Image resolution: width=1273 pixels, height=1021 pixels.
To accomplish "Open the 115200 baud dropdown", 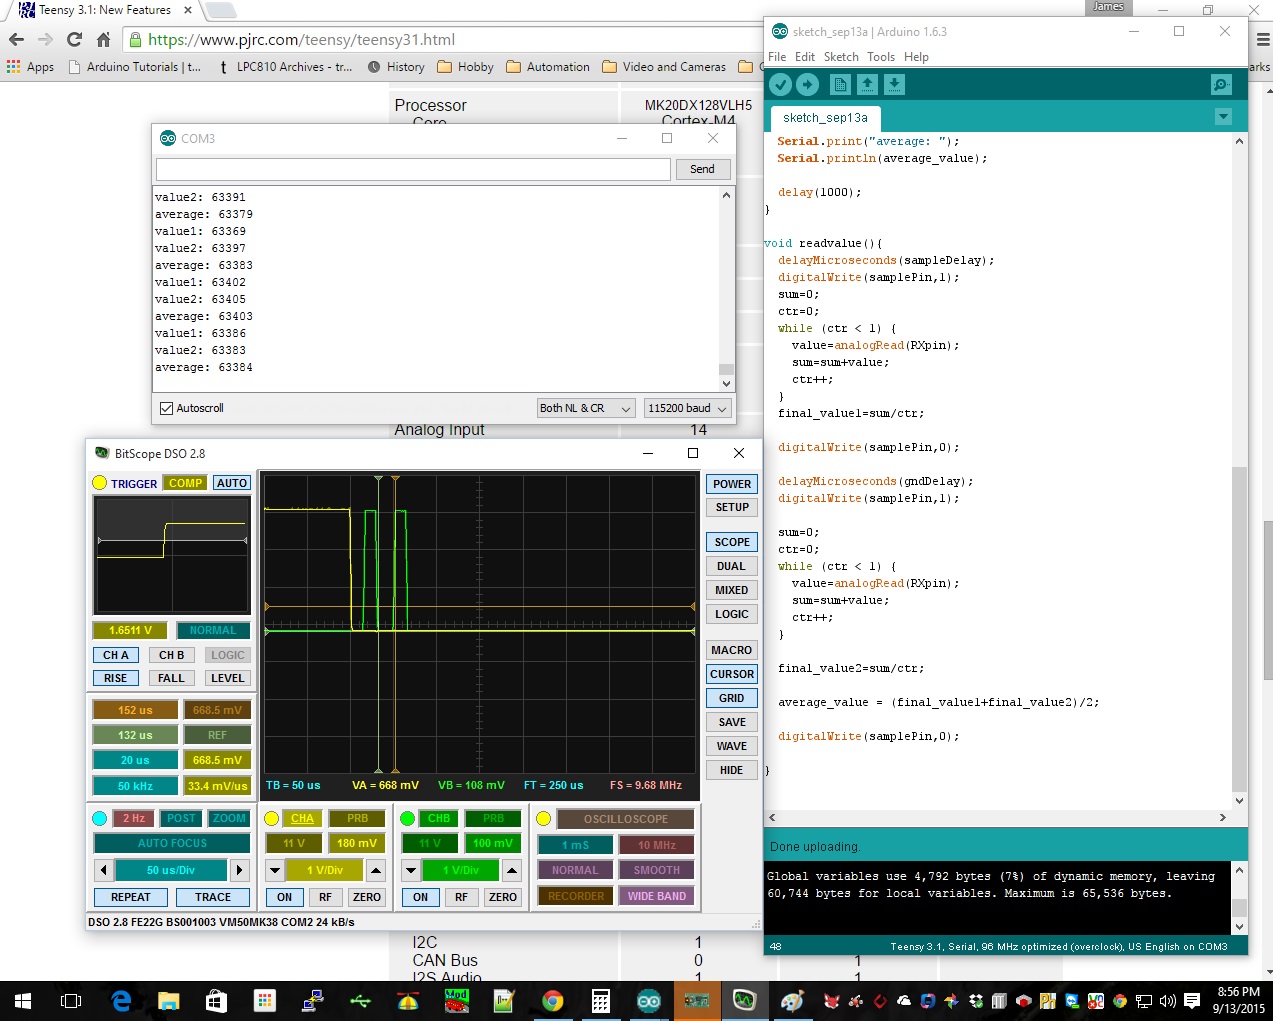I will click(x=687, y=408).
